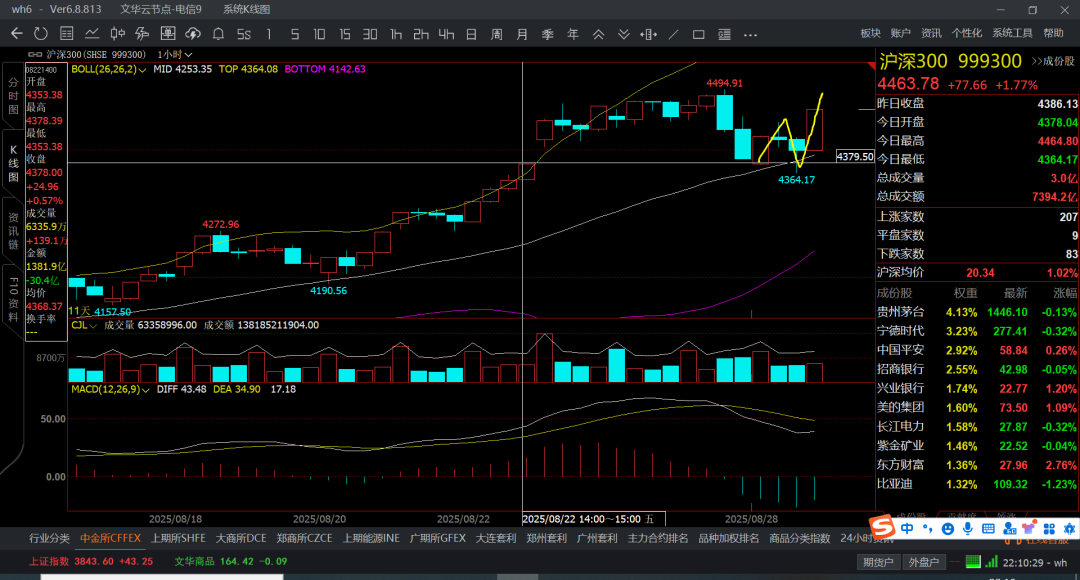Open the quote list table icon
Image resolution: width=1080 pixels, height=580 pixels.
tap(67, 34)
